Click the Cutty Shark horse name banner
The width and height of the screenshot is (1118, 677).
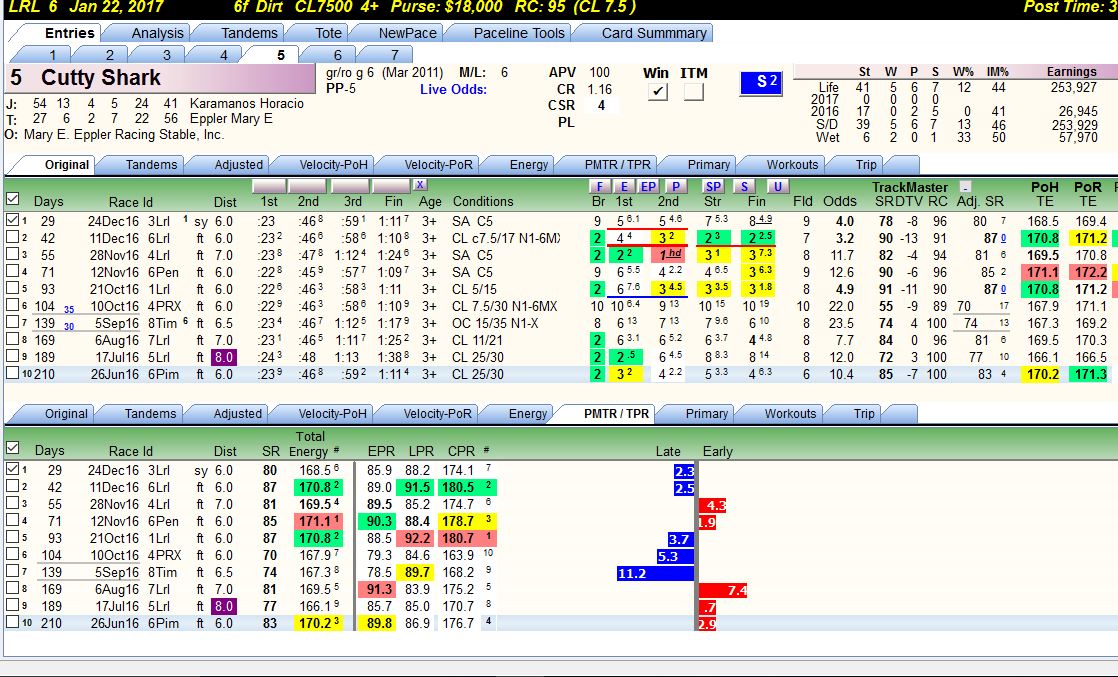coord(160,78)
